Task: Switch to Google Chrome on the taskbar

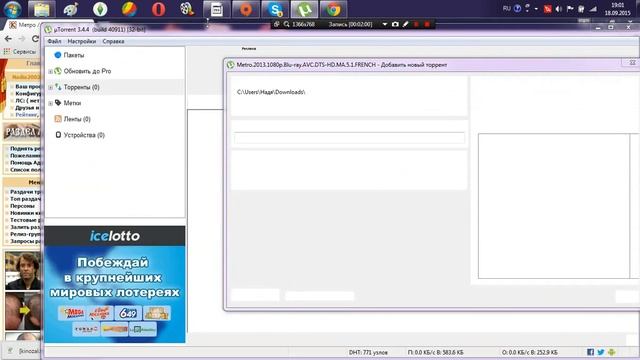Action: 333,9
